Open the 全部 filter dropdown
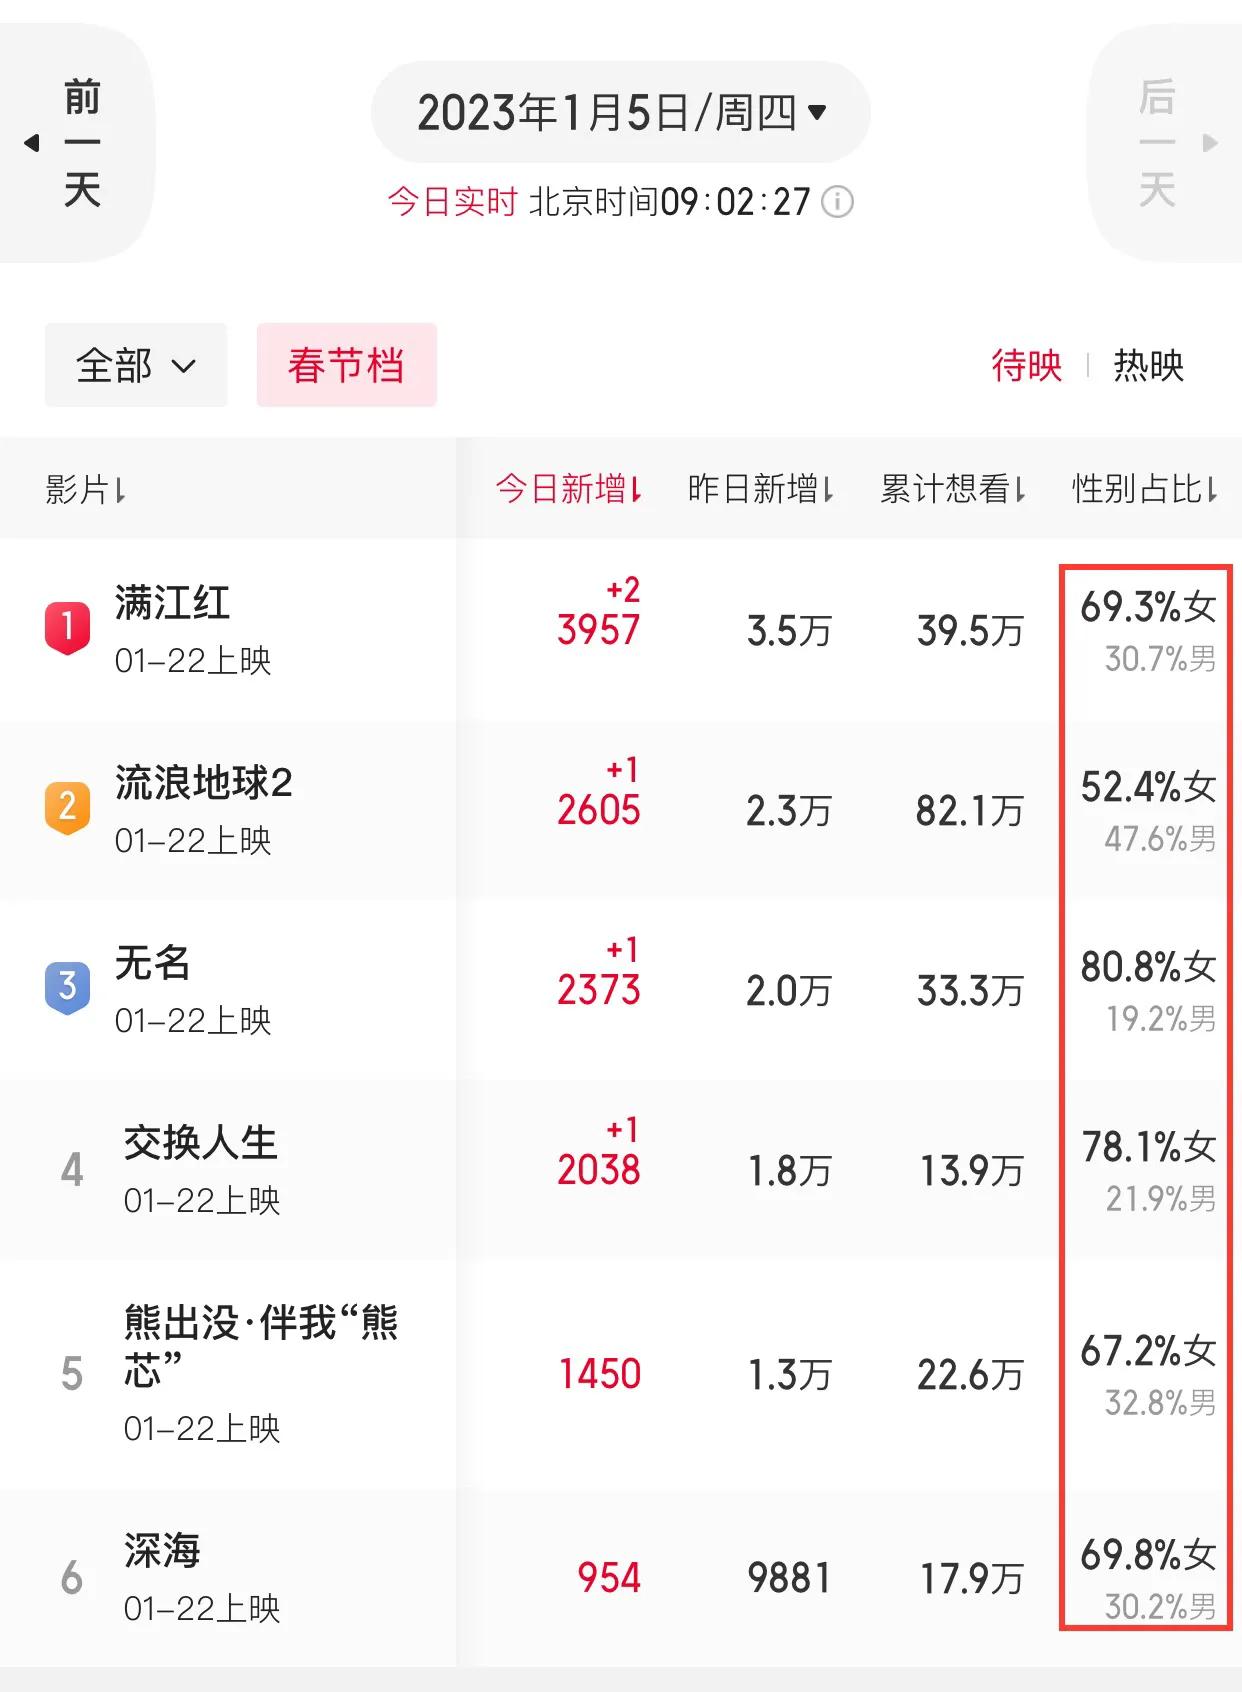The width and height of the screenshot is (1242, 1692). pos(136,365)
